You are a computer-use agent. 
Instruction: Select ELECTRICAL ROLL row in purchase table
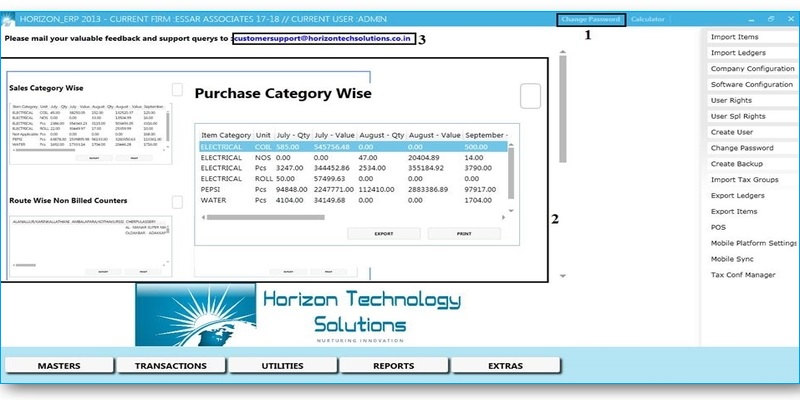pos(353,179)
